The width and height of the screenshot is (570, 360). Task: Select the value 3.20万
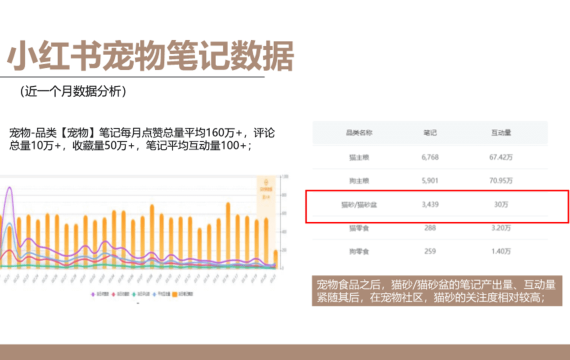(x=501, y=228)
